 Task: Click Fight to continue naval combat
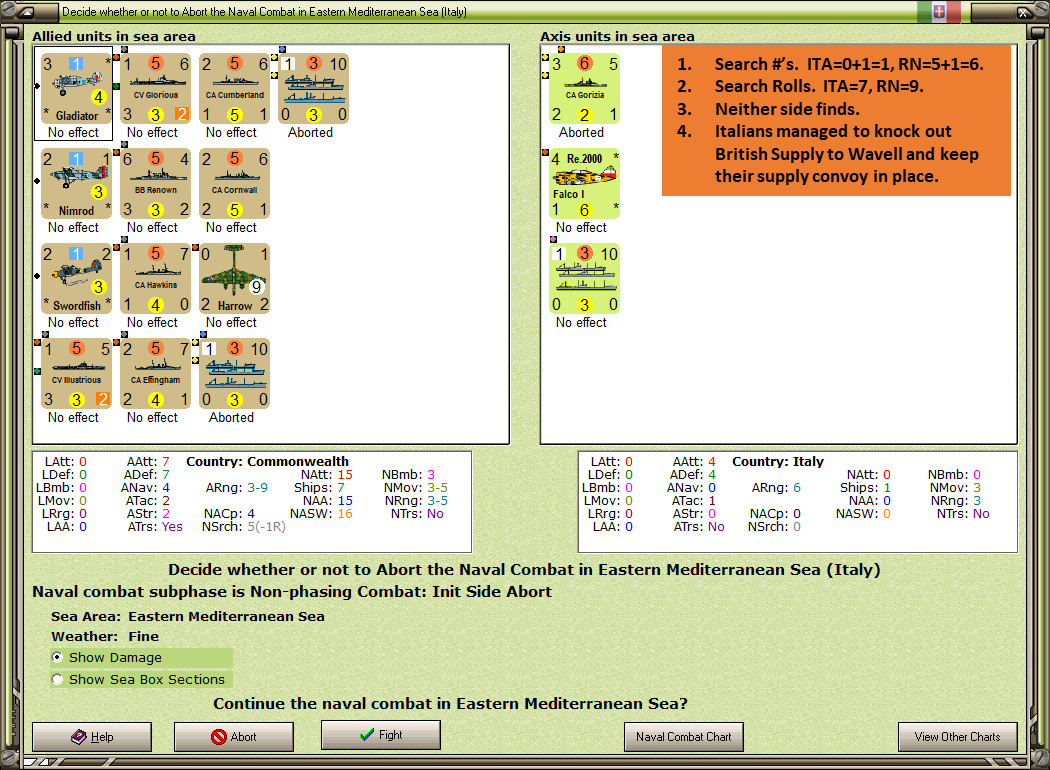[x=381, y=735]
